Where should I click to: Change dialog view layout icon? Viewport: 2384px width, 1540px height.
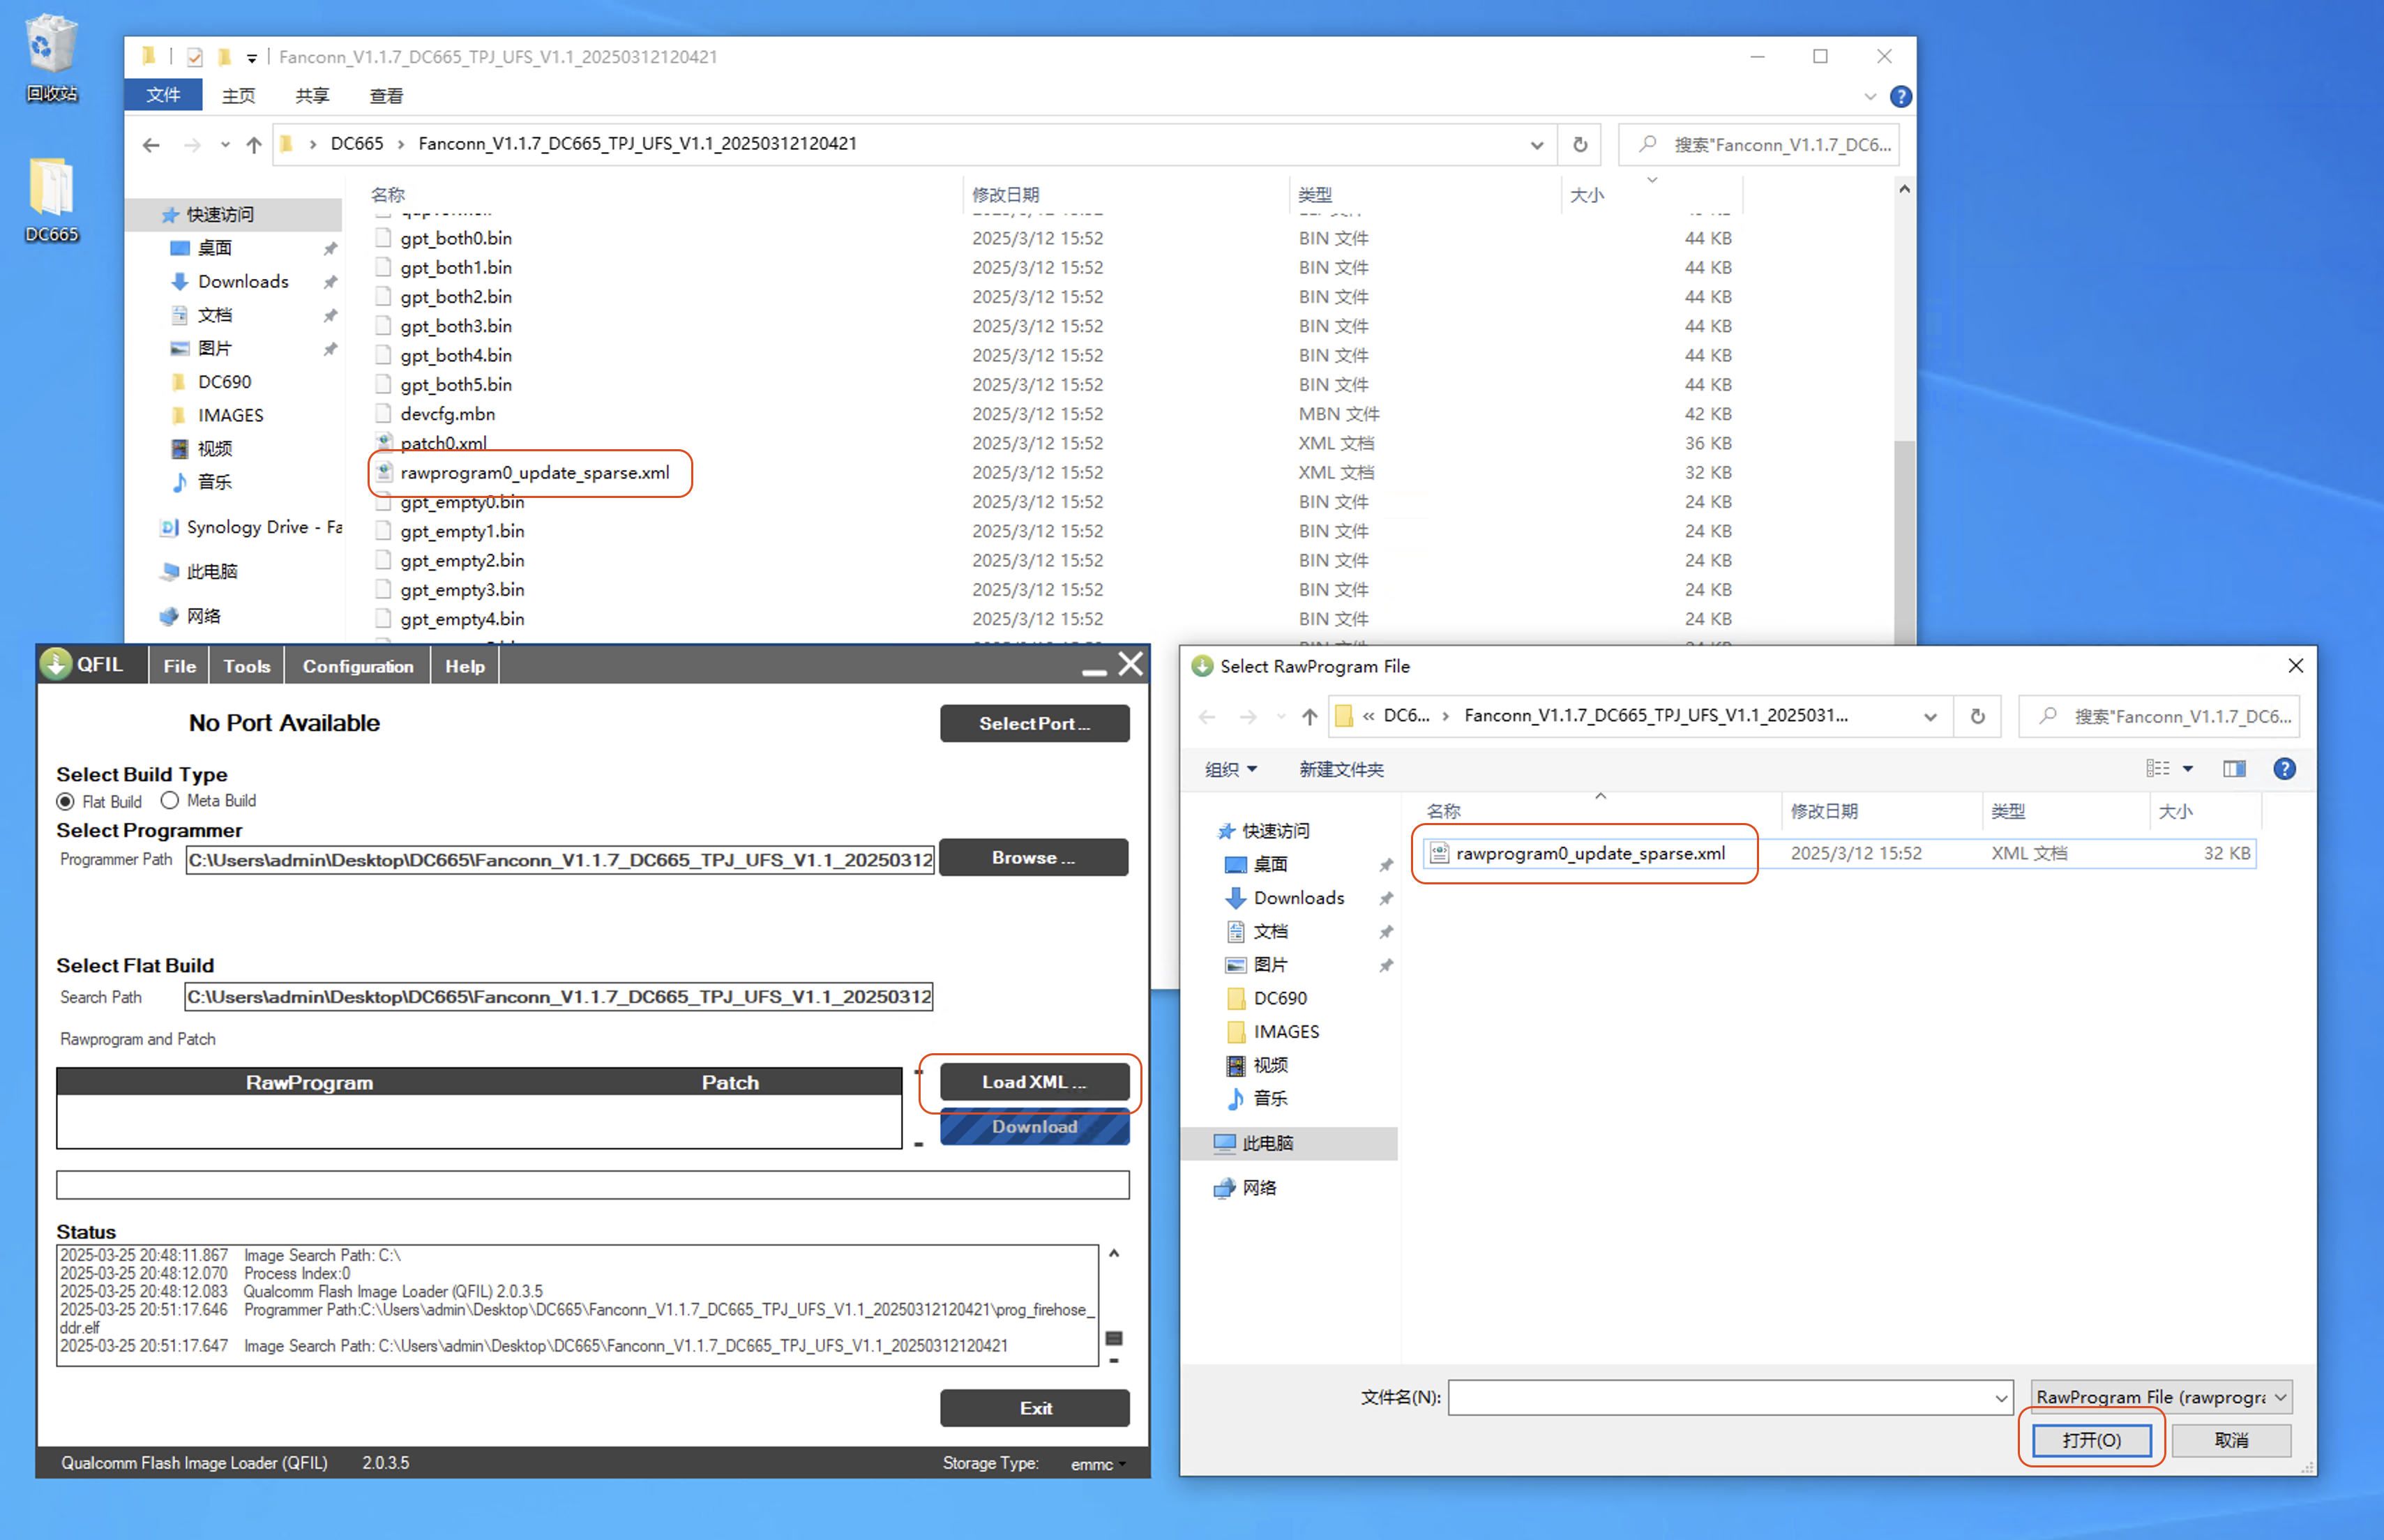click(2157, 769)
